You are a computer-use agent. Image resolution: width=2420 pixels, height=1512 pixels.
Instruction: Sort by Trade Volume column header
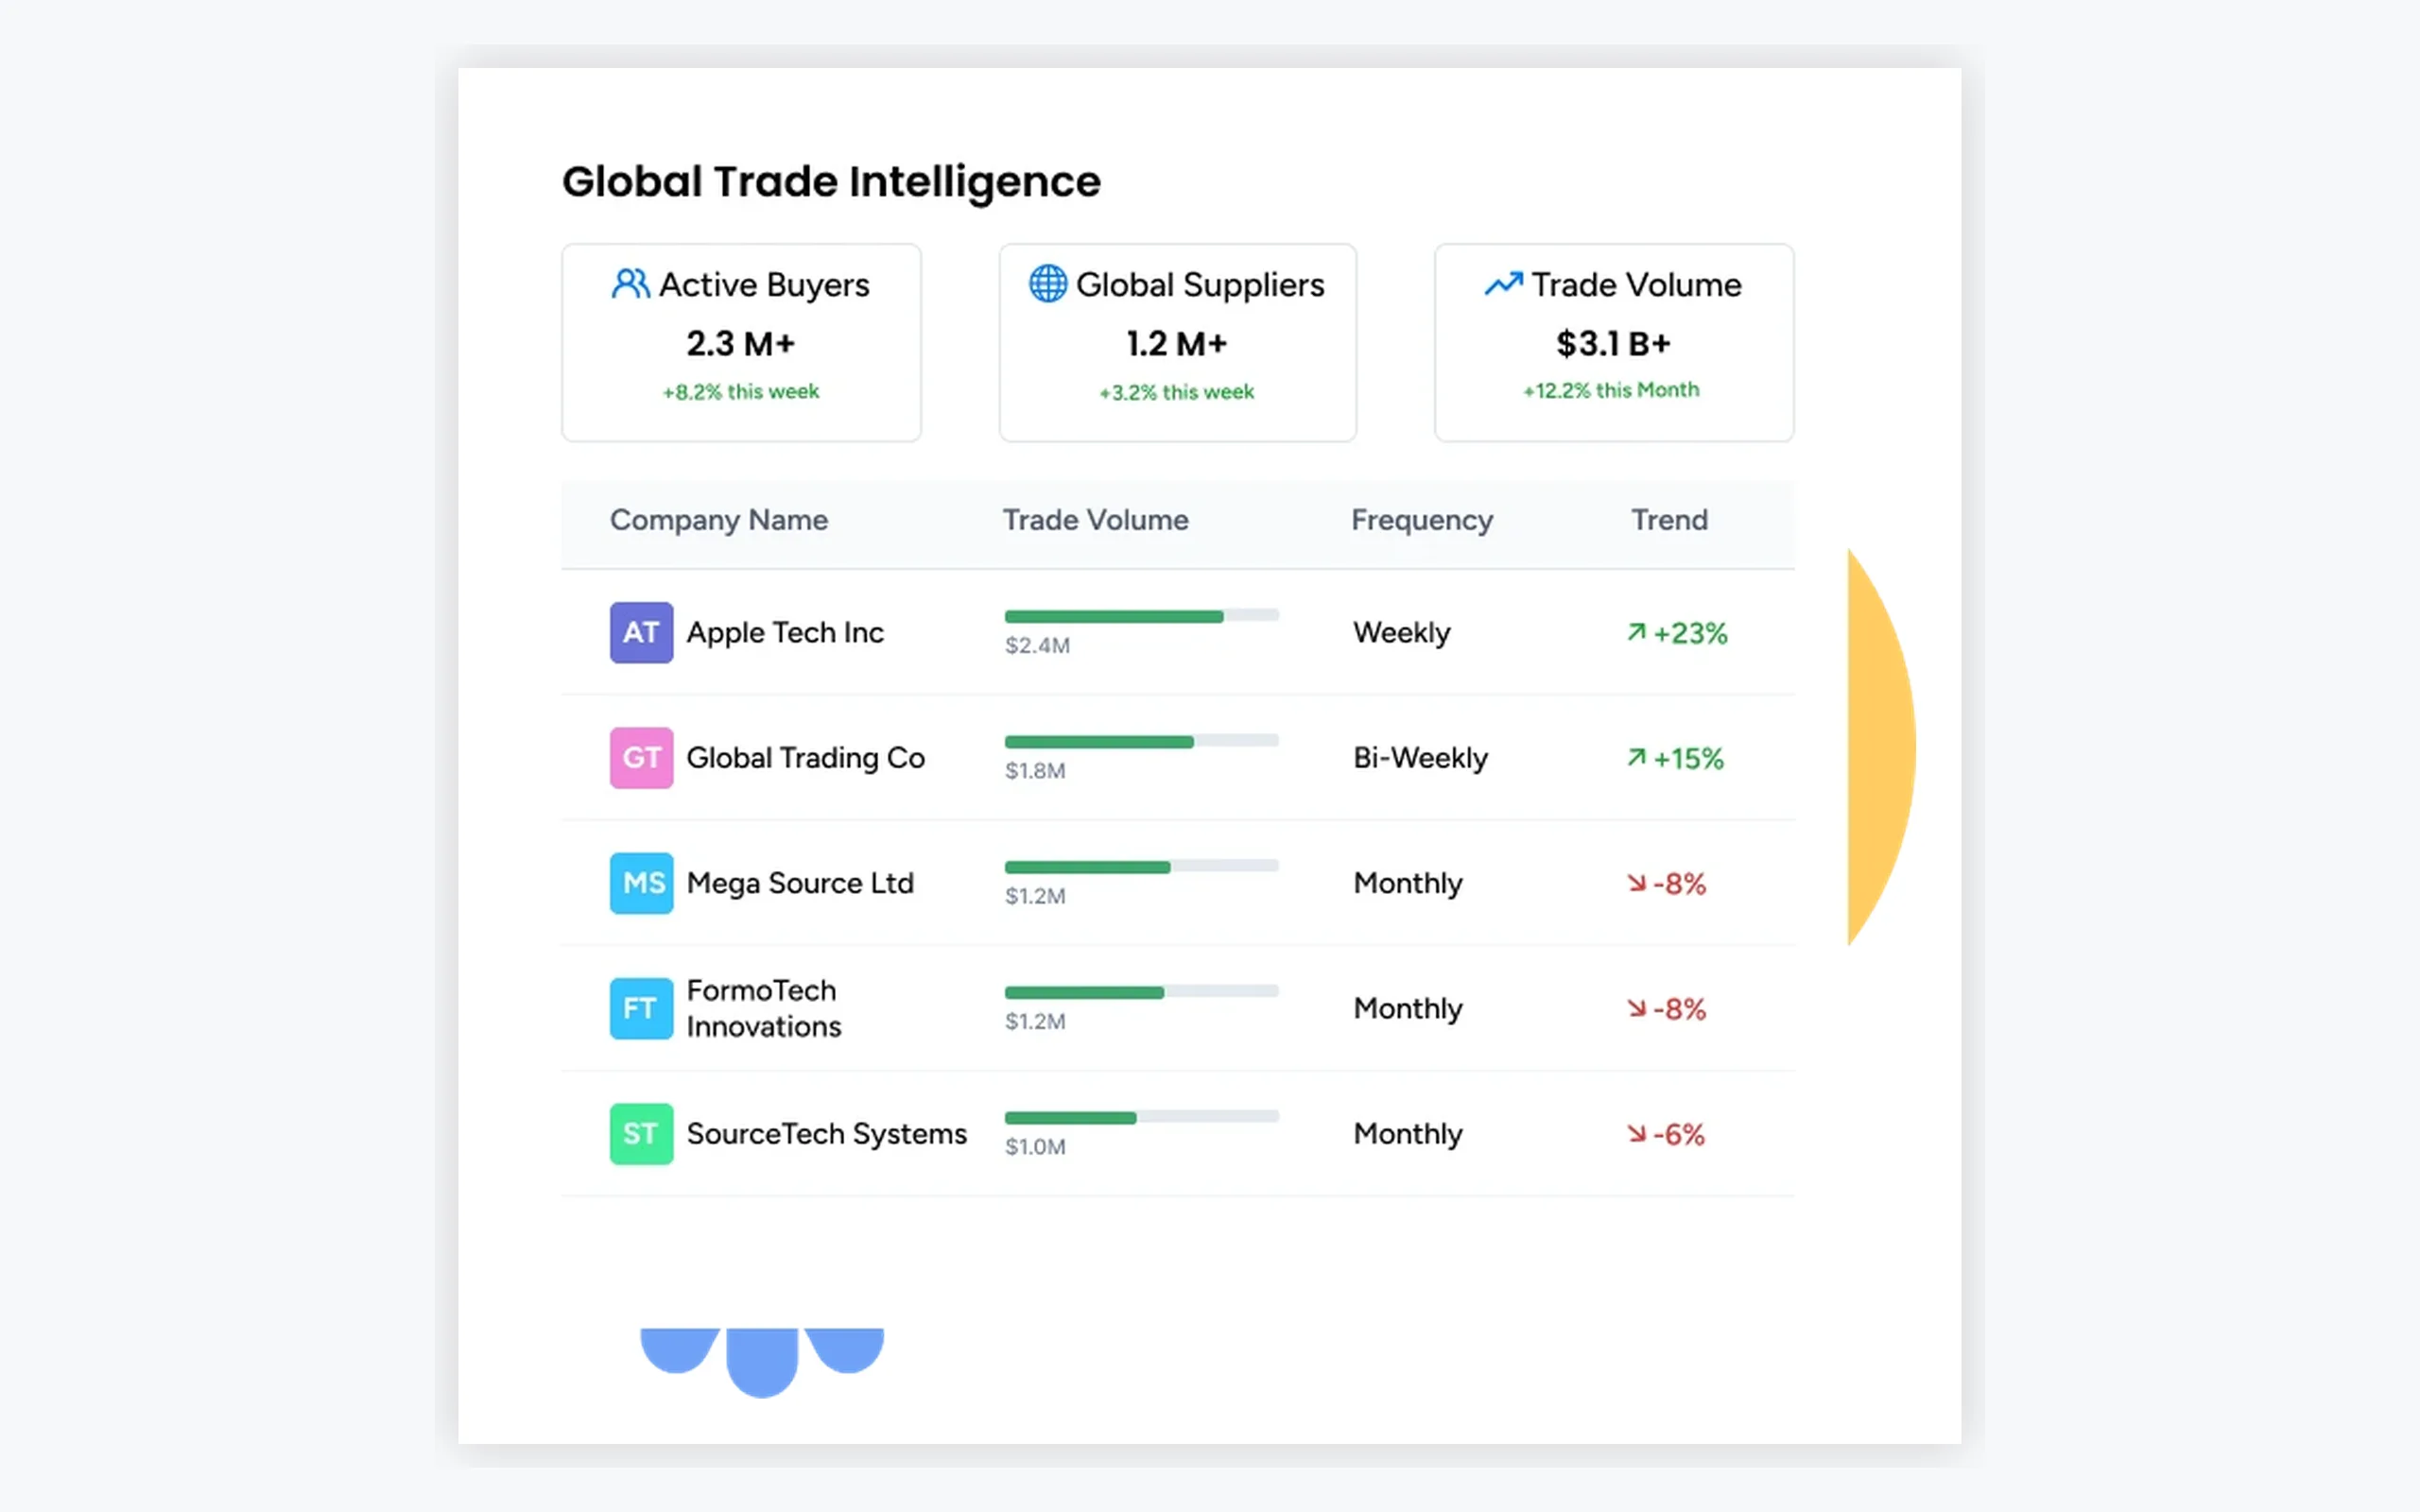pyautogui.click(x=1096, y=520)
